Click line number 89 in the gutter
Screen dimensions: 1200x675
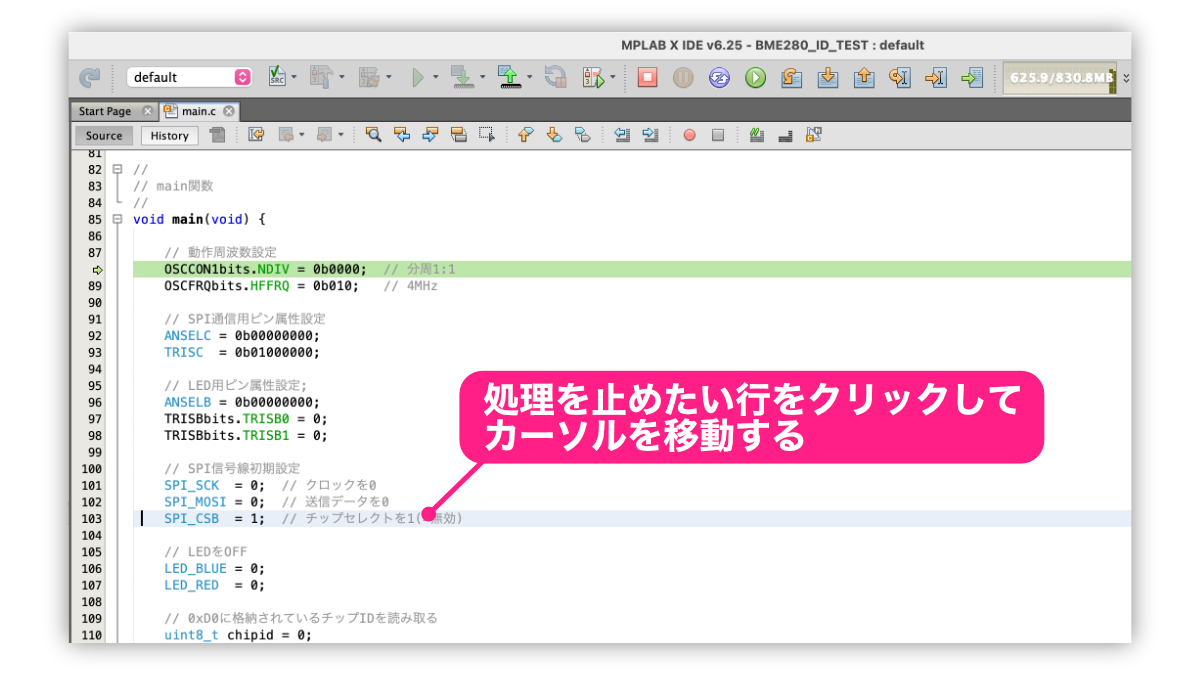95,285
